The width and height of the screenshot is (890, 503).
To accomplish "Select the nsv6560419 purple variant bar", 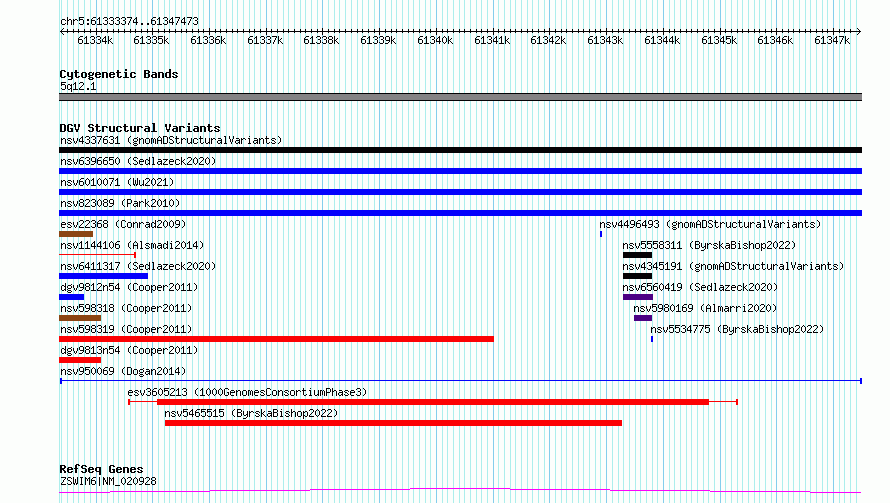I will (x=637, y=297).
